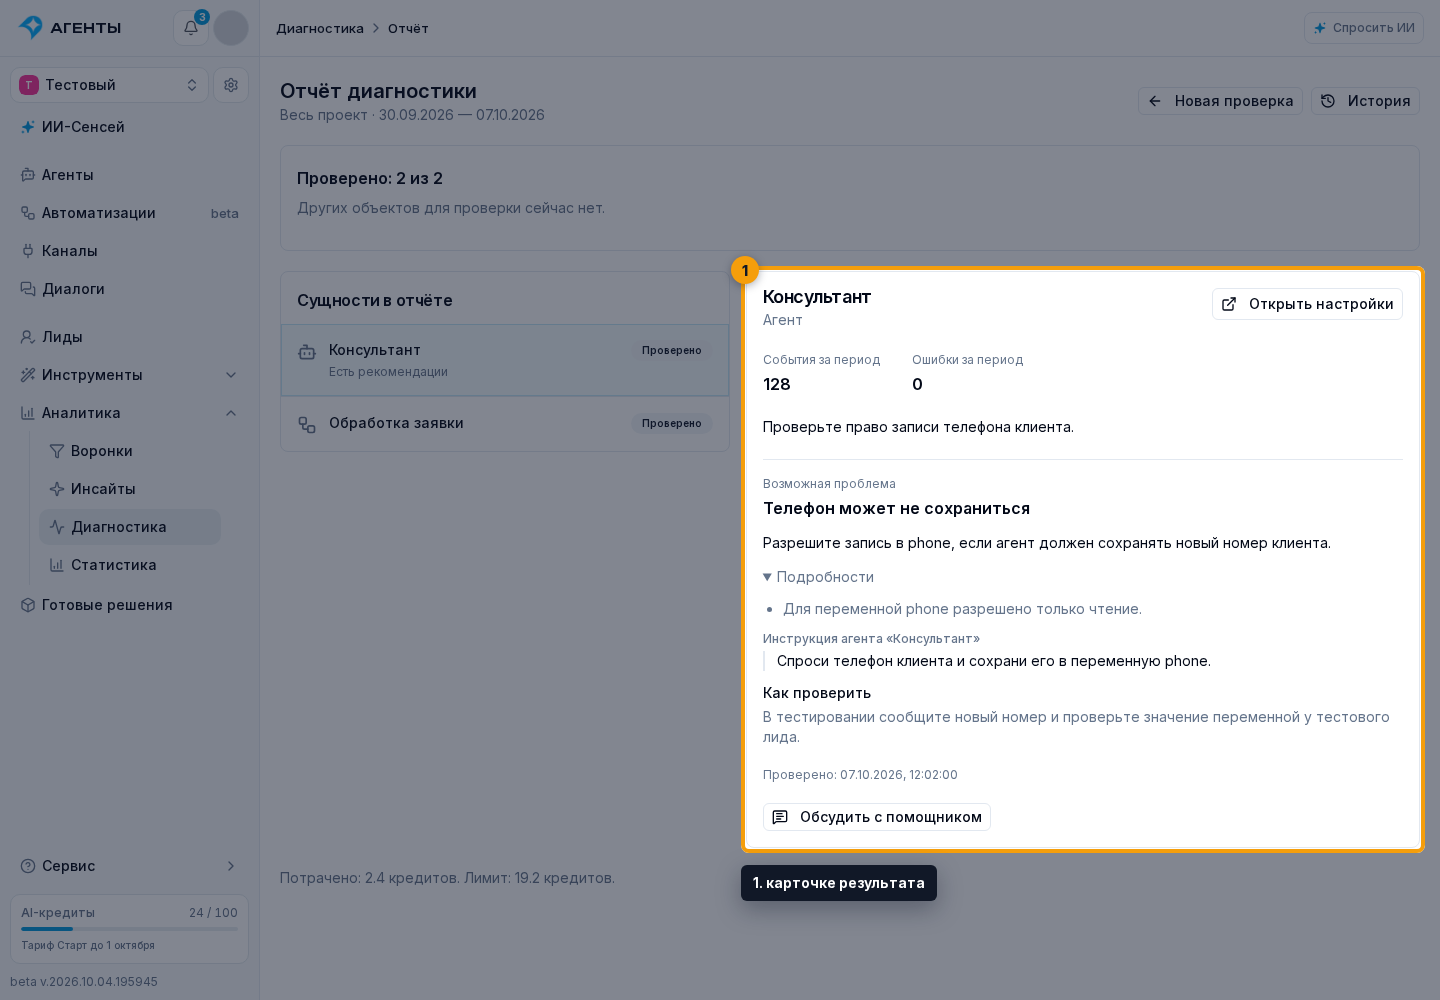Click the АГЕНТЫ logo icon
The height and width of the screenshot is (1000, 1440).
[x=31, y=27]
